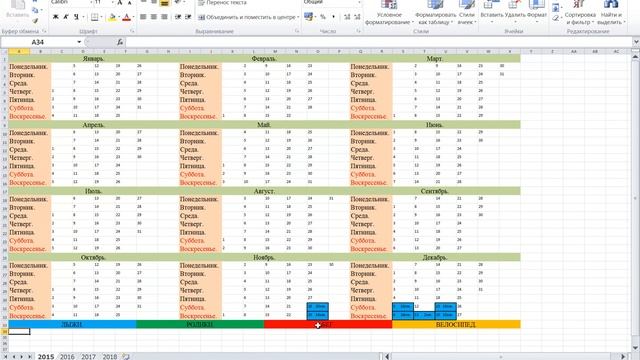
Task: Toggle italic (К) formatting
Action: coord(66,17)
